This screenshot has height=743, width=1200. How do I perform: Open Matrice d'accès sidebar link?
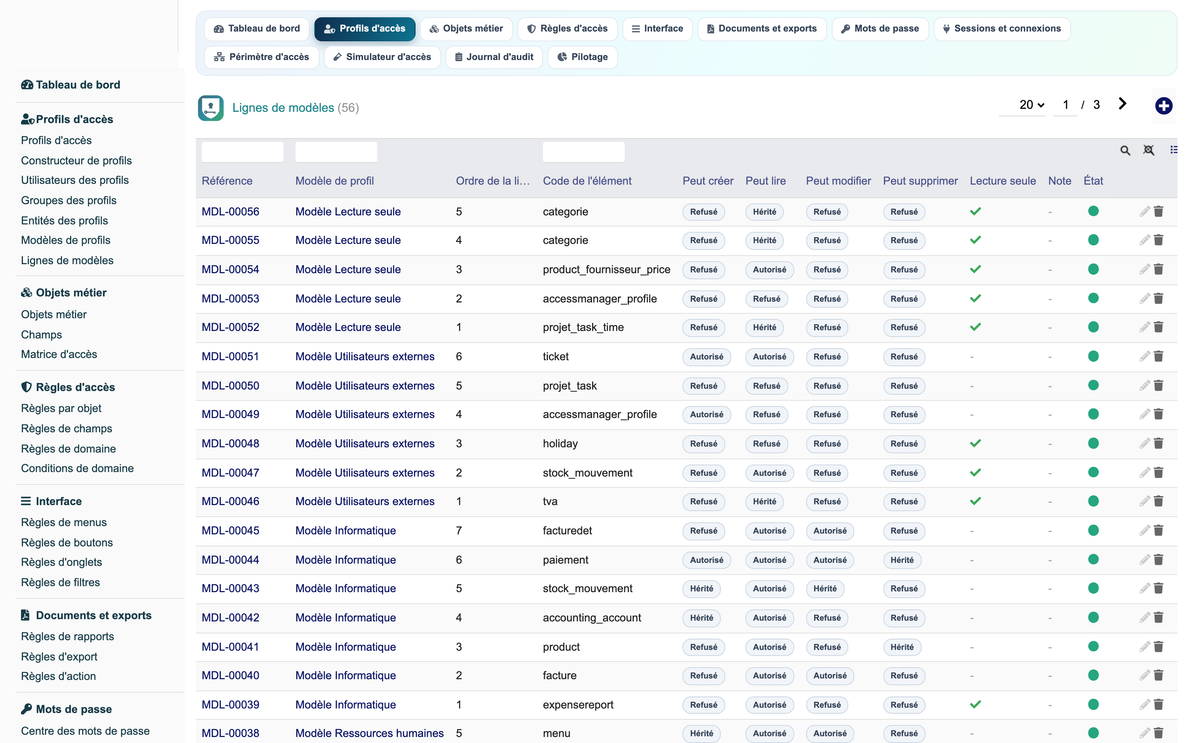coord(59,355)
